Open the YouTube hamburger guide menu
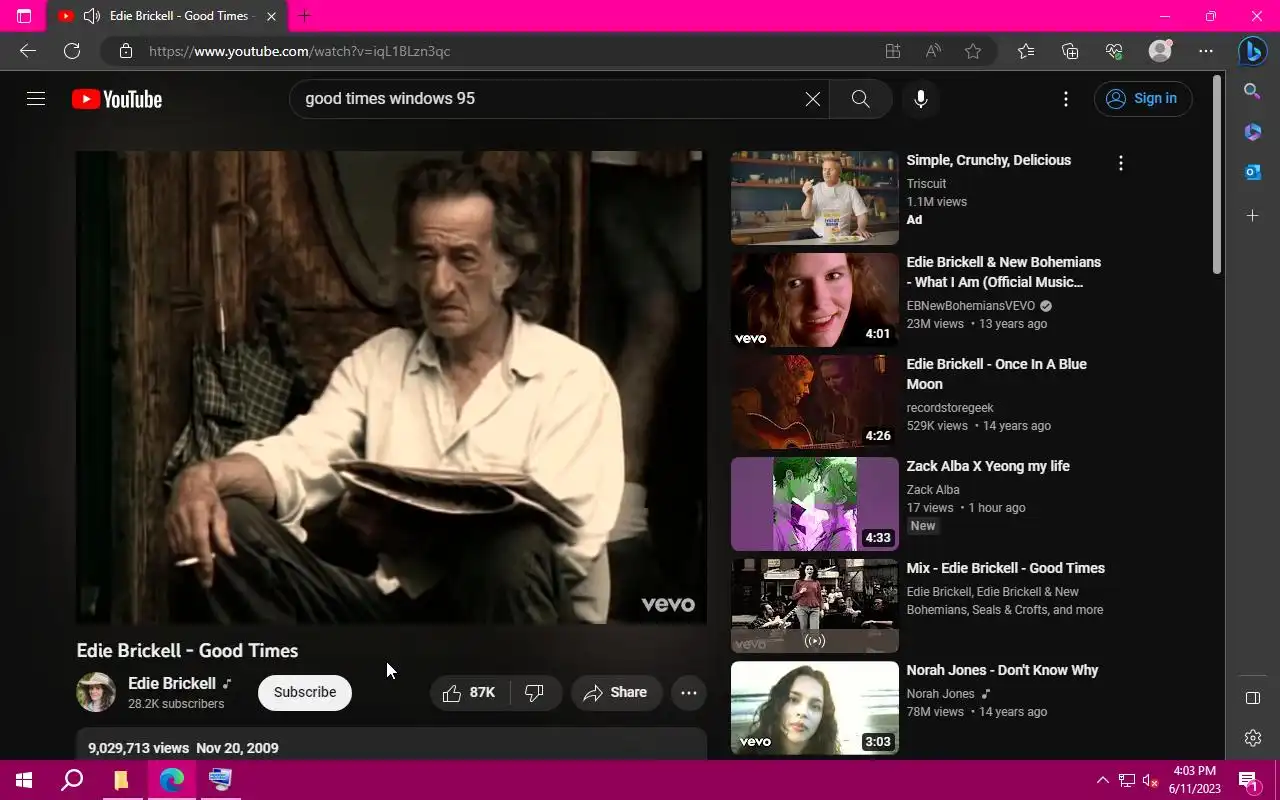This screenshot has height=800, width=1280. [x=36, y=99]
